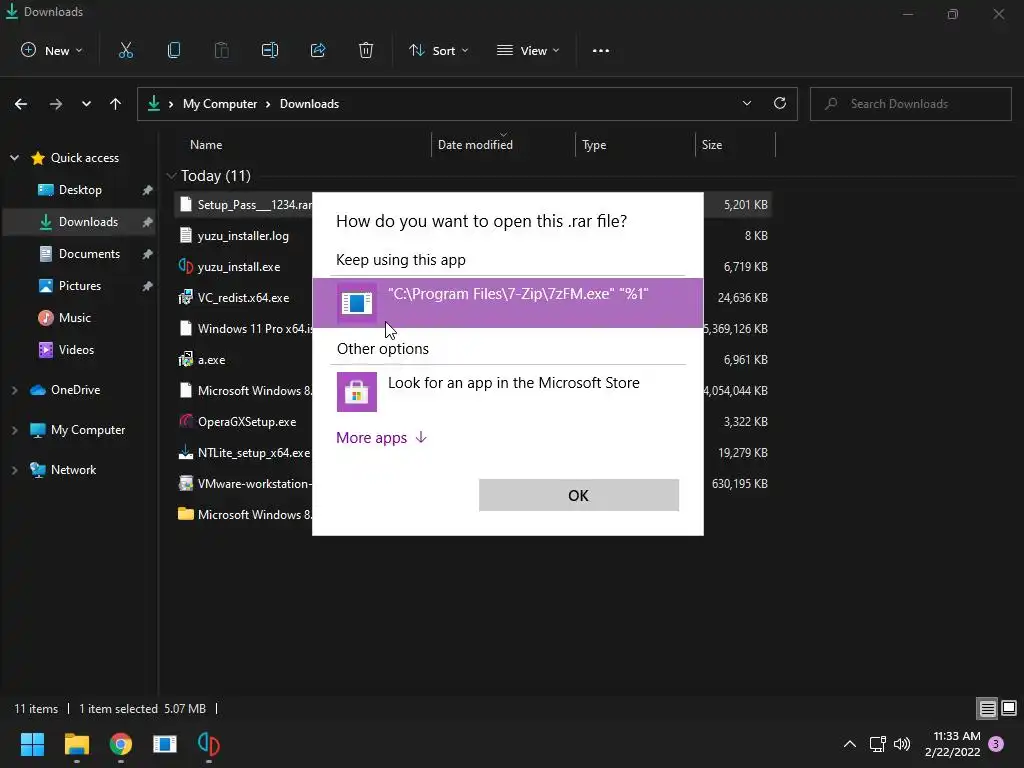
Task: Click OK in open-with dialog
Action: pyautogui.click(x=579, y=495)
